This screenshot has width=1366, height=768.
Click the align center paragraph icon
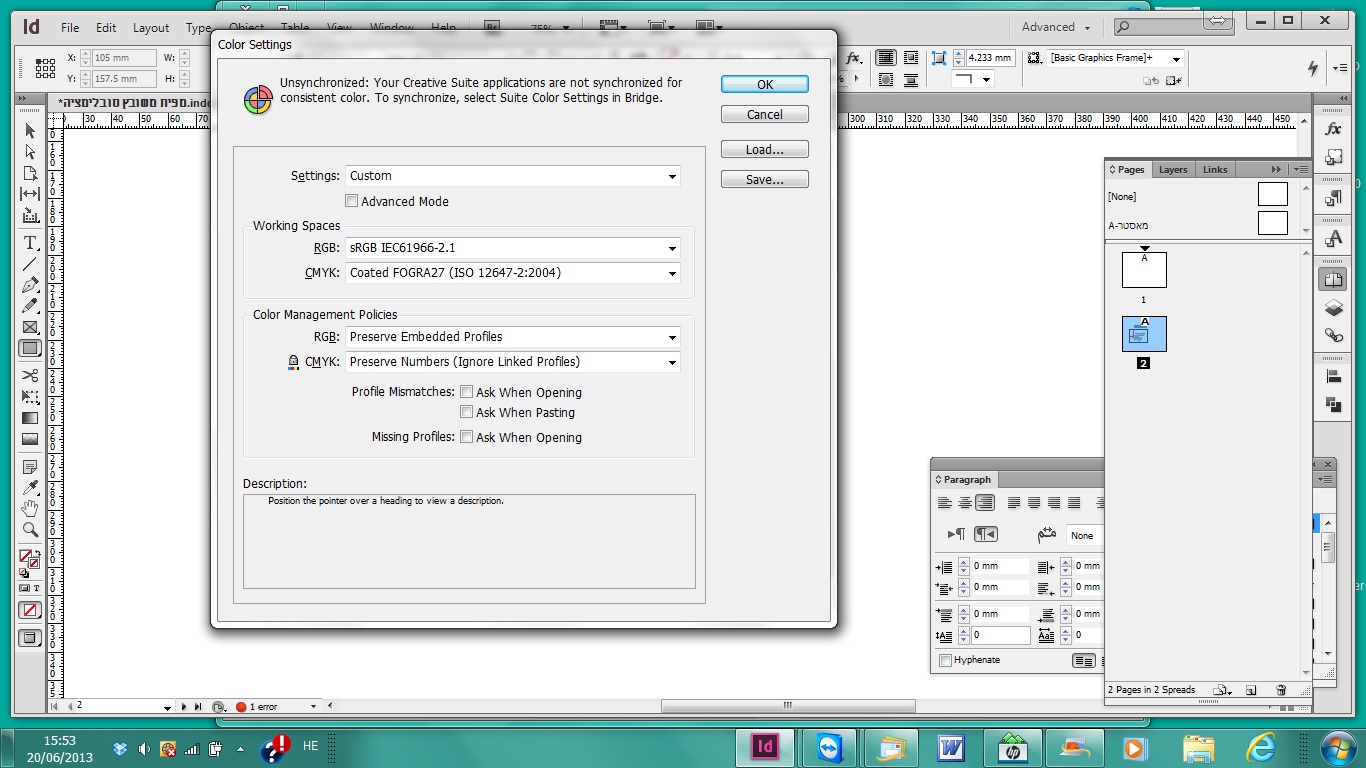[x=965, y=503]
